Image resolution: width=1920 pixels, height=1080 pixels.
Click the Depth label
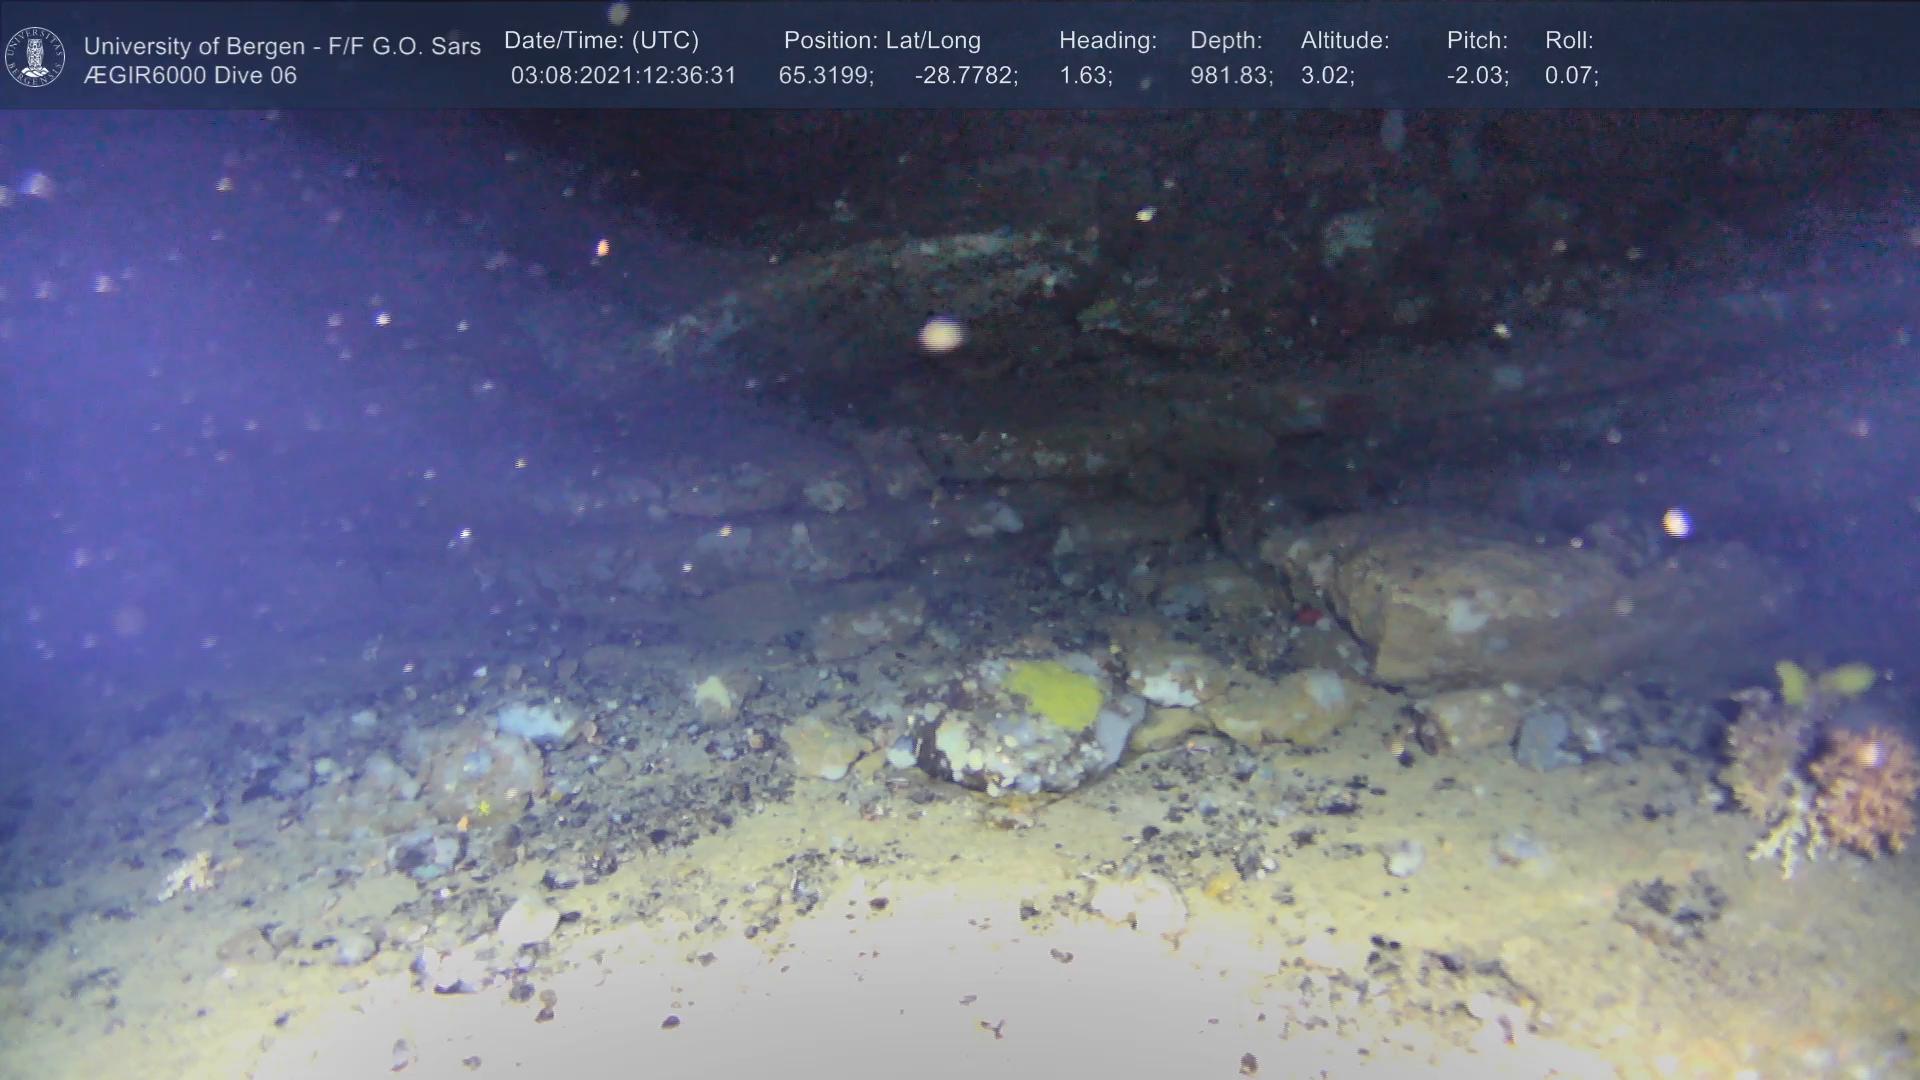coord(1226,41)
